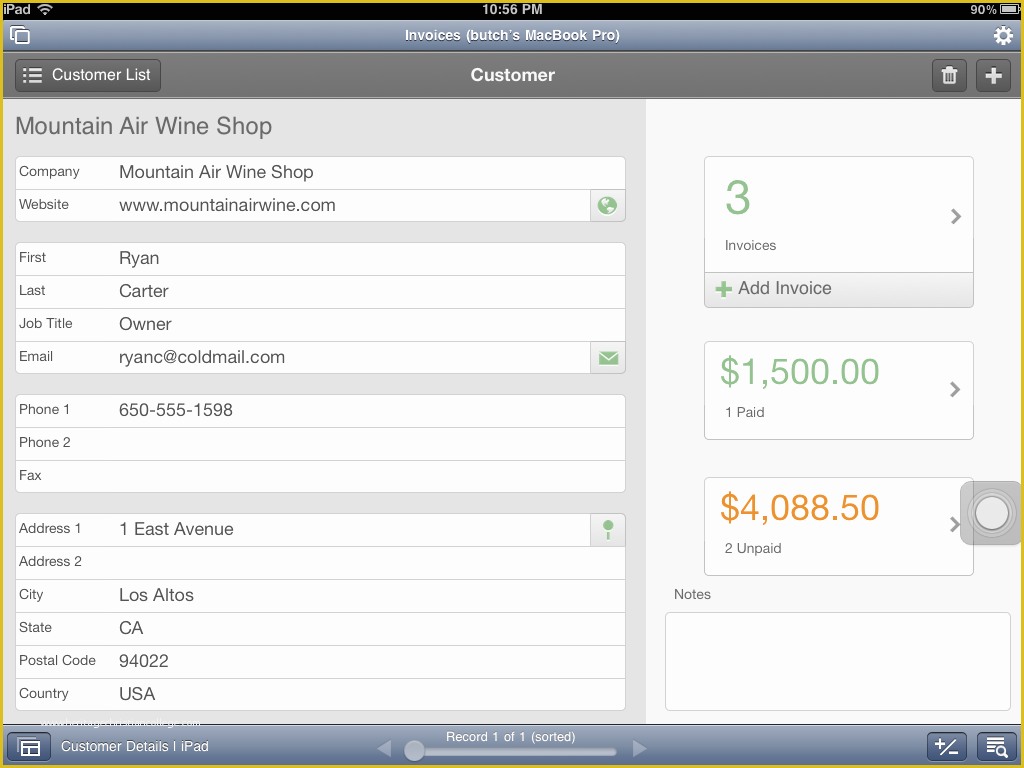Open the $1,500.00 Paid card chevron
1024x768 pixels.
click(955, 390)
